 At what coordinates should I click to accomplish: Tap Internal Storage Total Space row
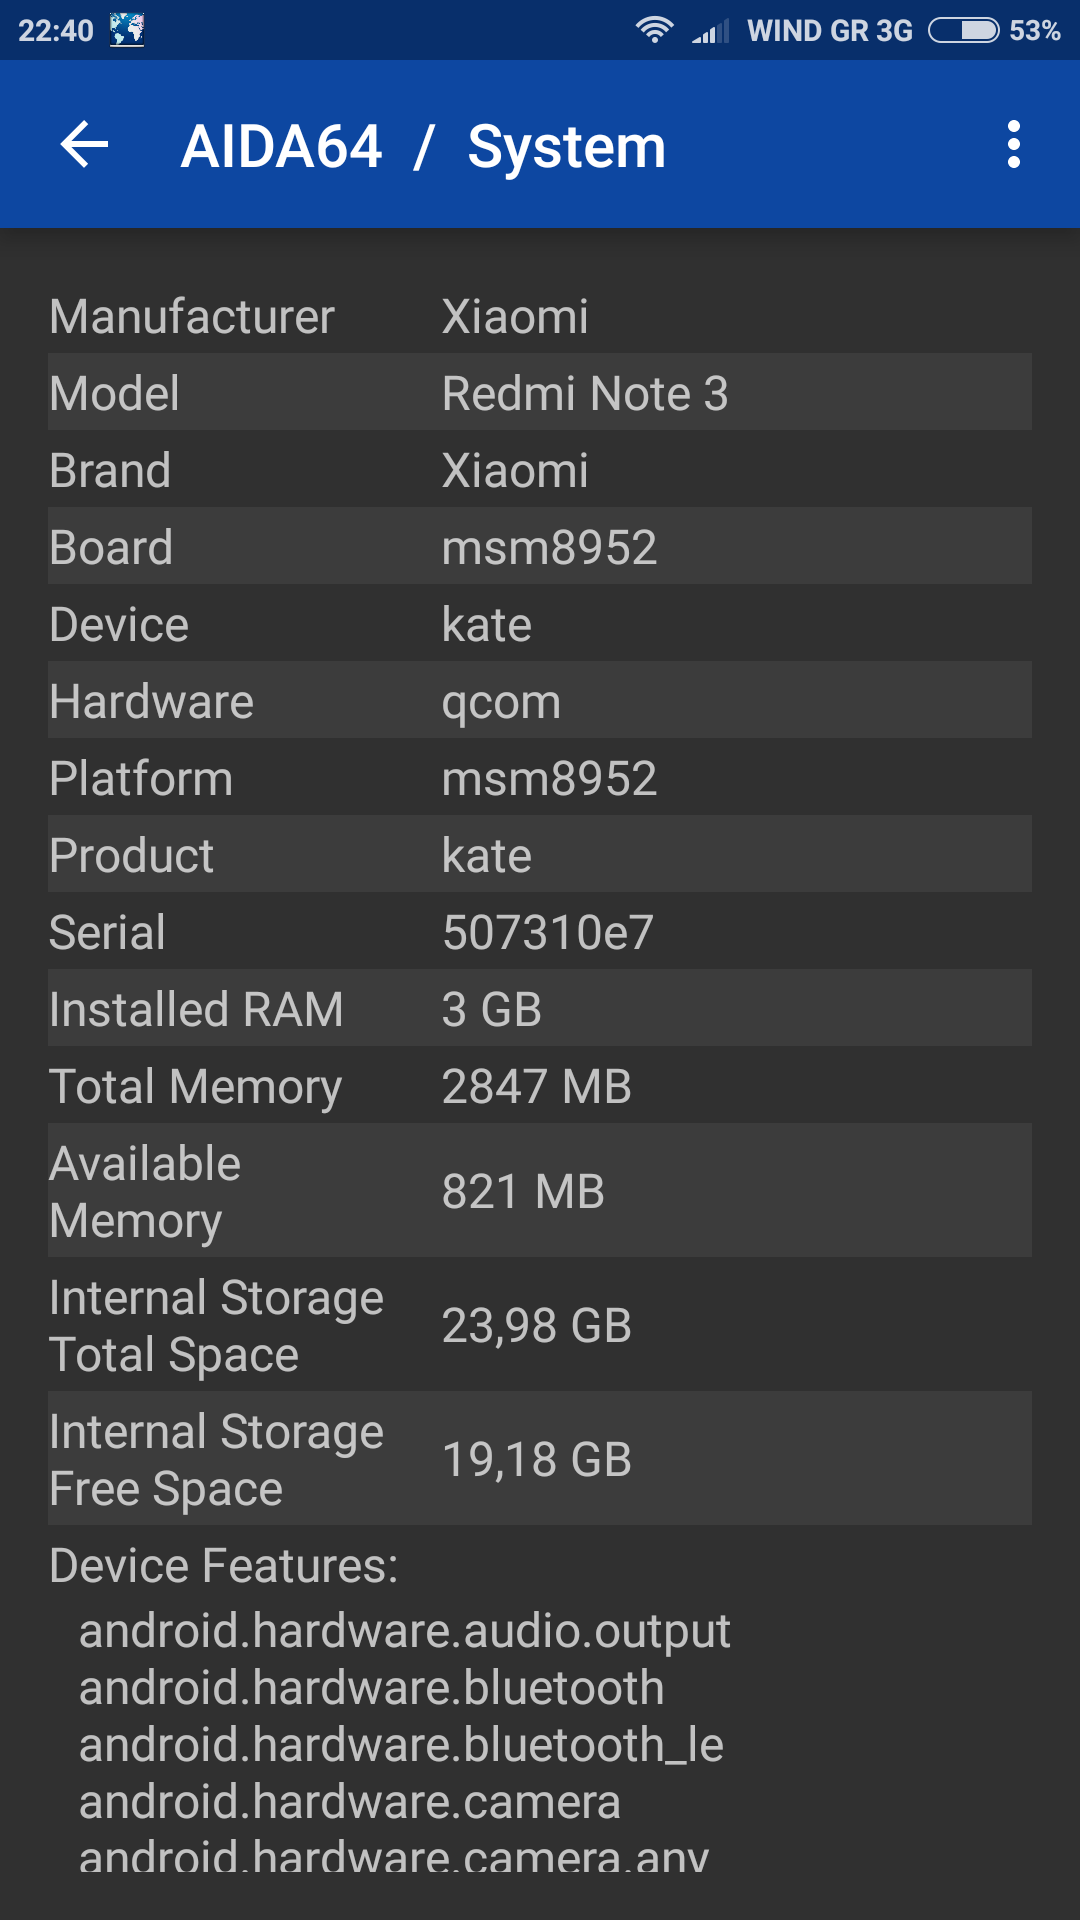(540, 1325)
